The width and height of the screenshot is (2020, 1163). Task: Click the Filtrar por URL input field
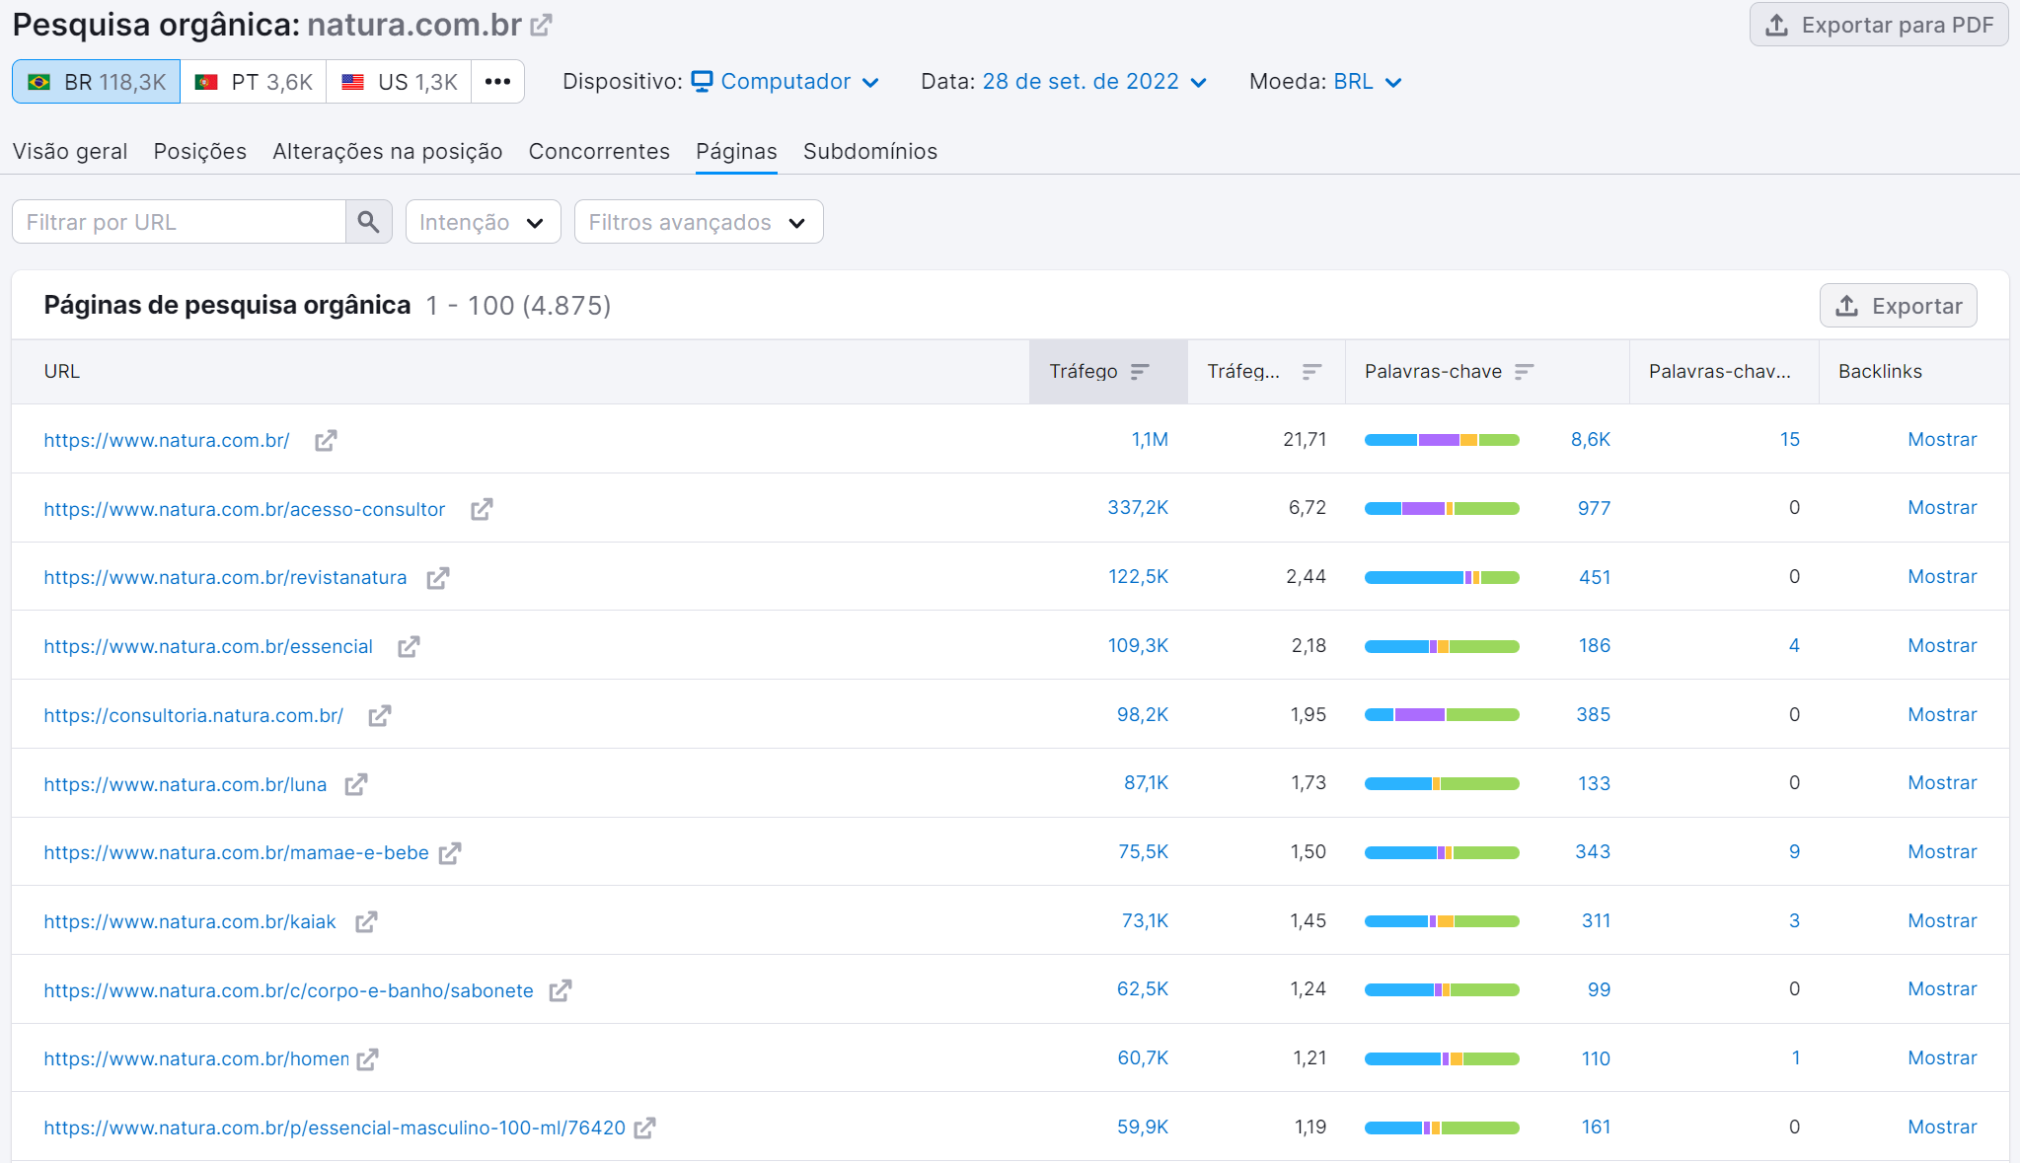(x=179, y=222)
